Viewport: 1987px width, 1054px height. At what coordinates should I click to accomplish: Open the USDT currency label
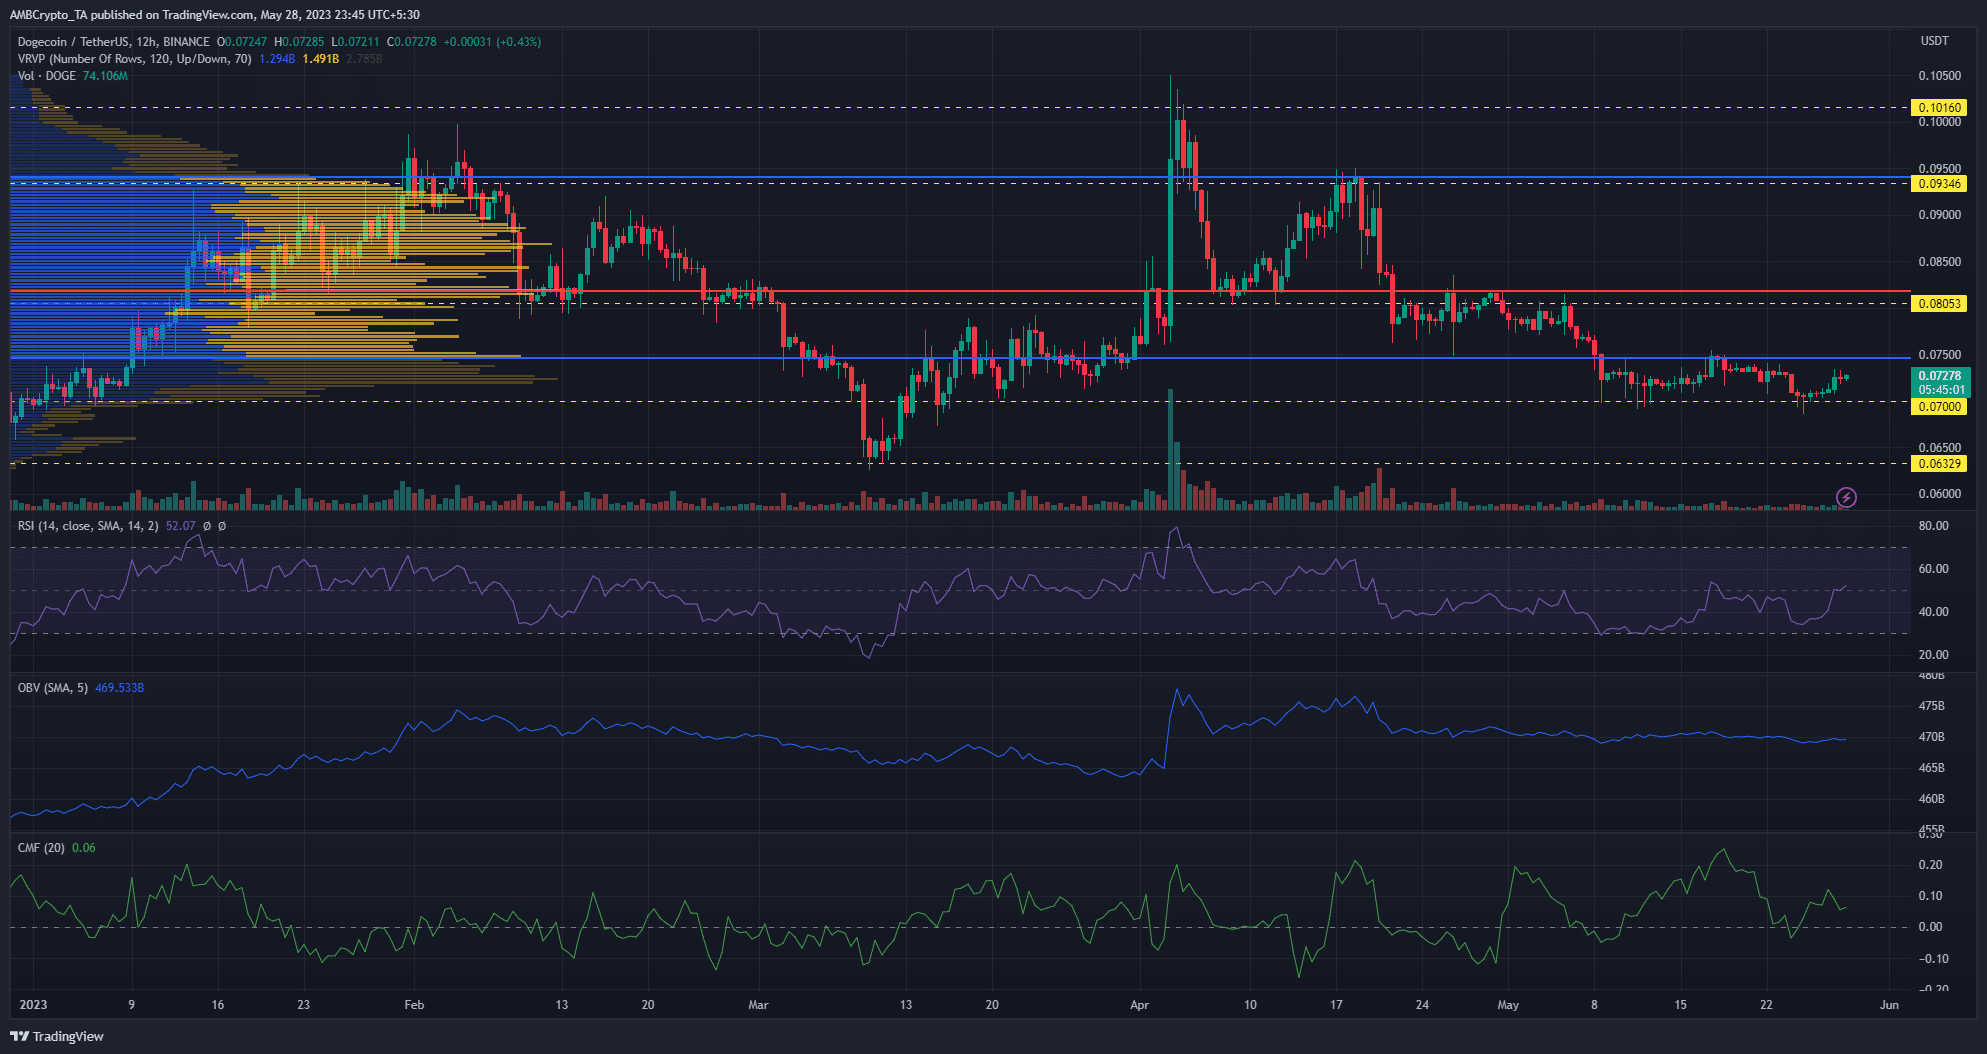click(x=1934, y=41)
